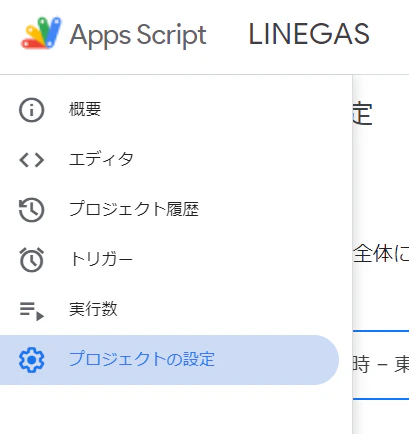Image resolution: width=409 pixels, height=434 pixels.
Task: Click the blue gear settings icon
Action: pyautogui.click(x=32, y=360)
